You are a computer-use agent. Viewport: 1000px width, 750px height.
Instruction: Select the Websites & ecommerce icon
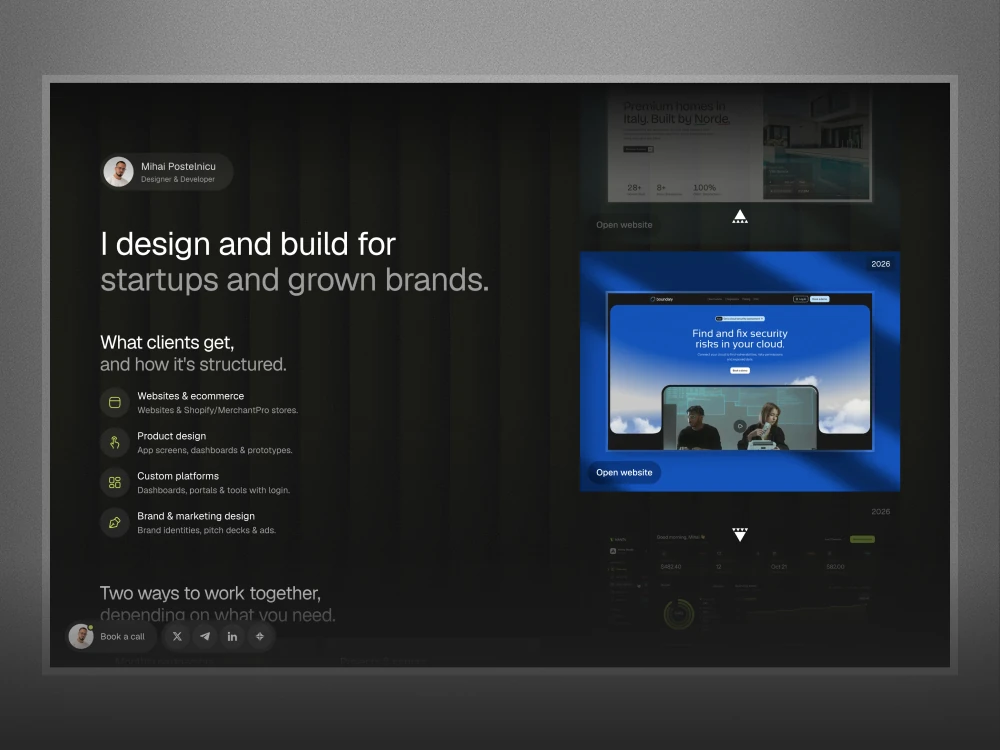(115, 402)
